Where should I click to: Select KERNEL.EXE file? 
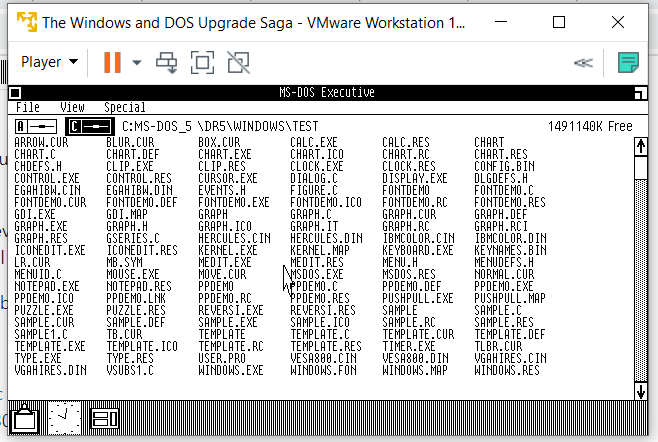click(x=228, y=251)
